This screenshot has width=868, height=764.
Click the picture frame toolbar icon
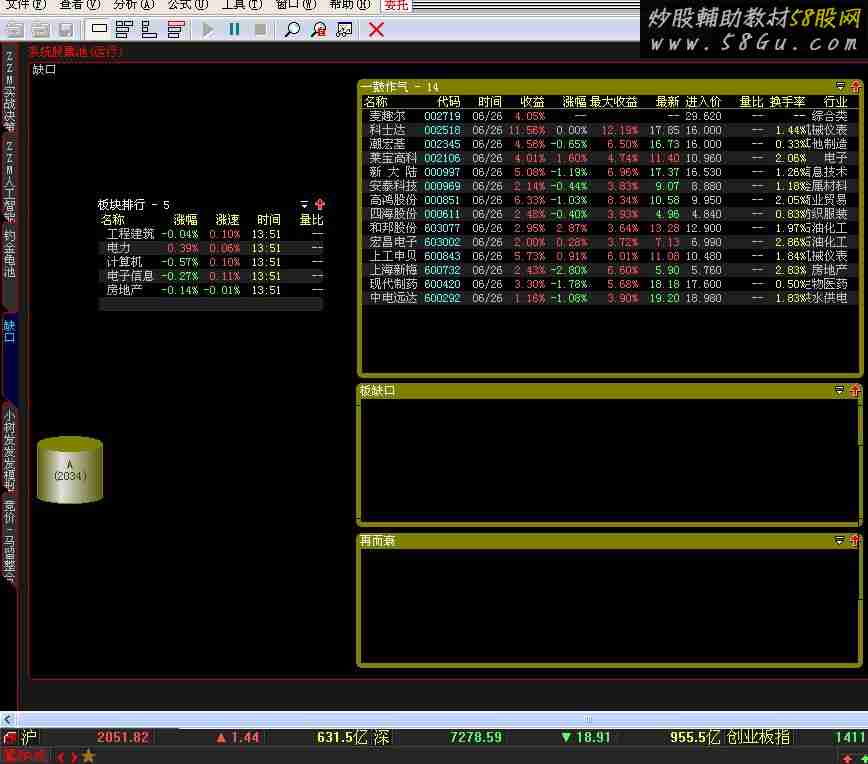tap(344, 29)
